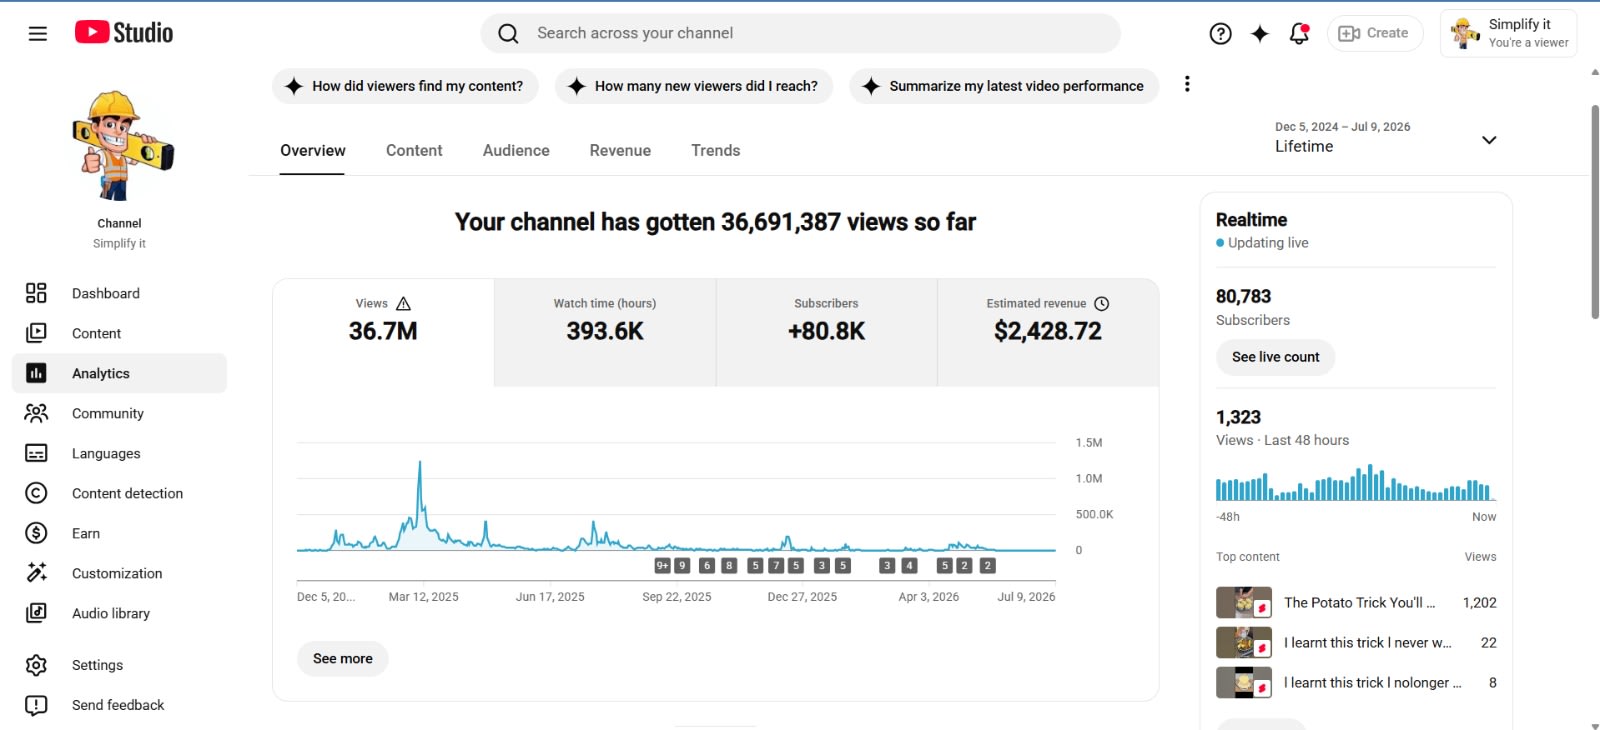This screenshot has height=730, width=1600.
Task: Ask 'How many new viewers did I reach?'
Action: click(x=694, y=86)
